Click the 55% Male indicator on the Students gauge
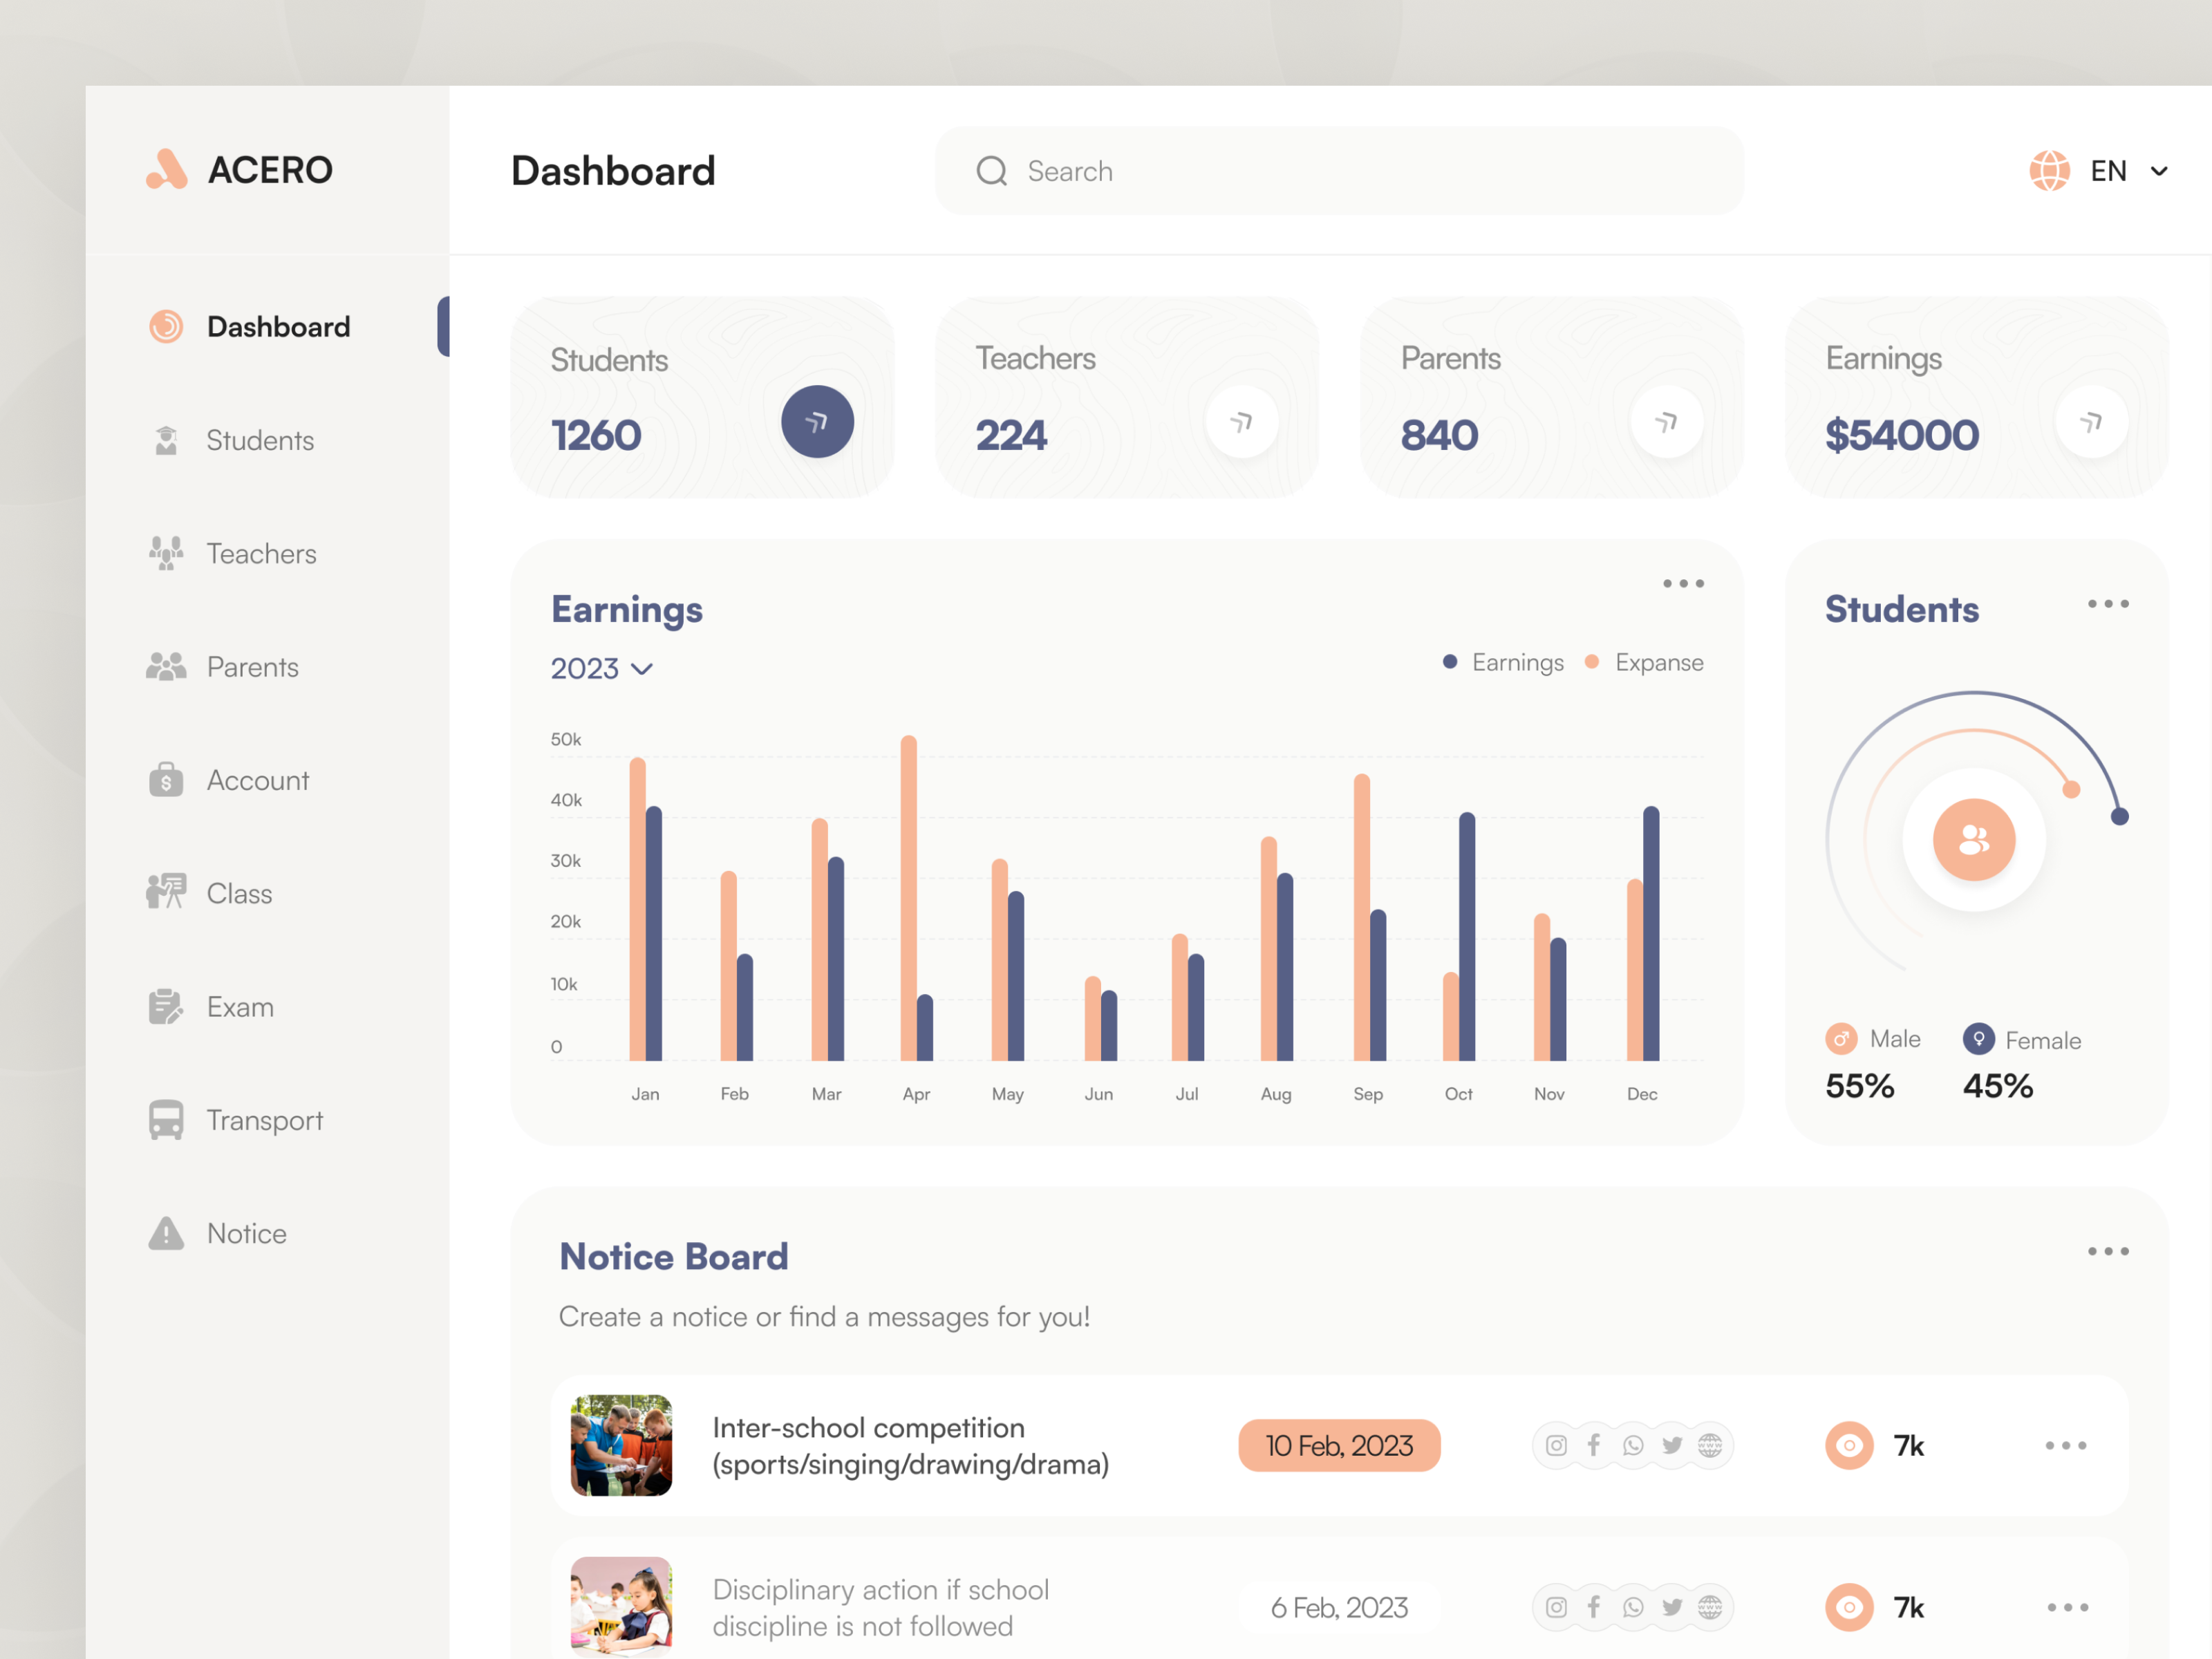Image resolution: width=2212 pixels, height=1659 pixels. [1859, 1085]
